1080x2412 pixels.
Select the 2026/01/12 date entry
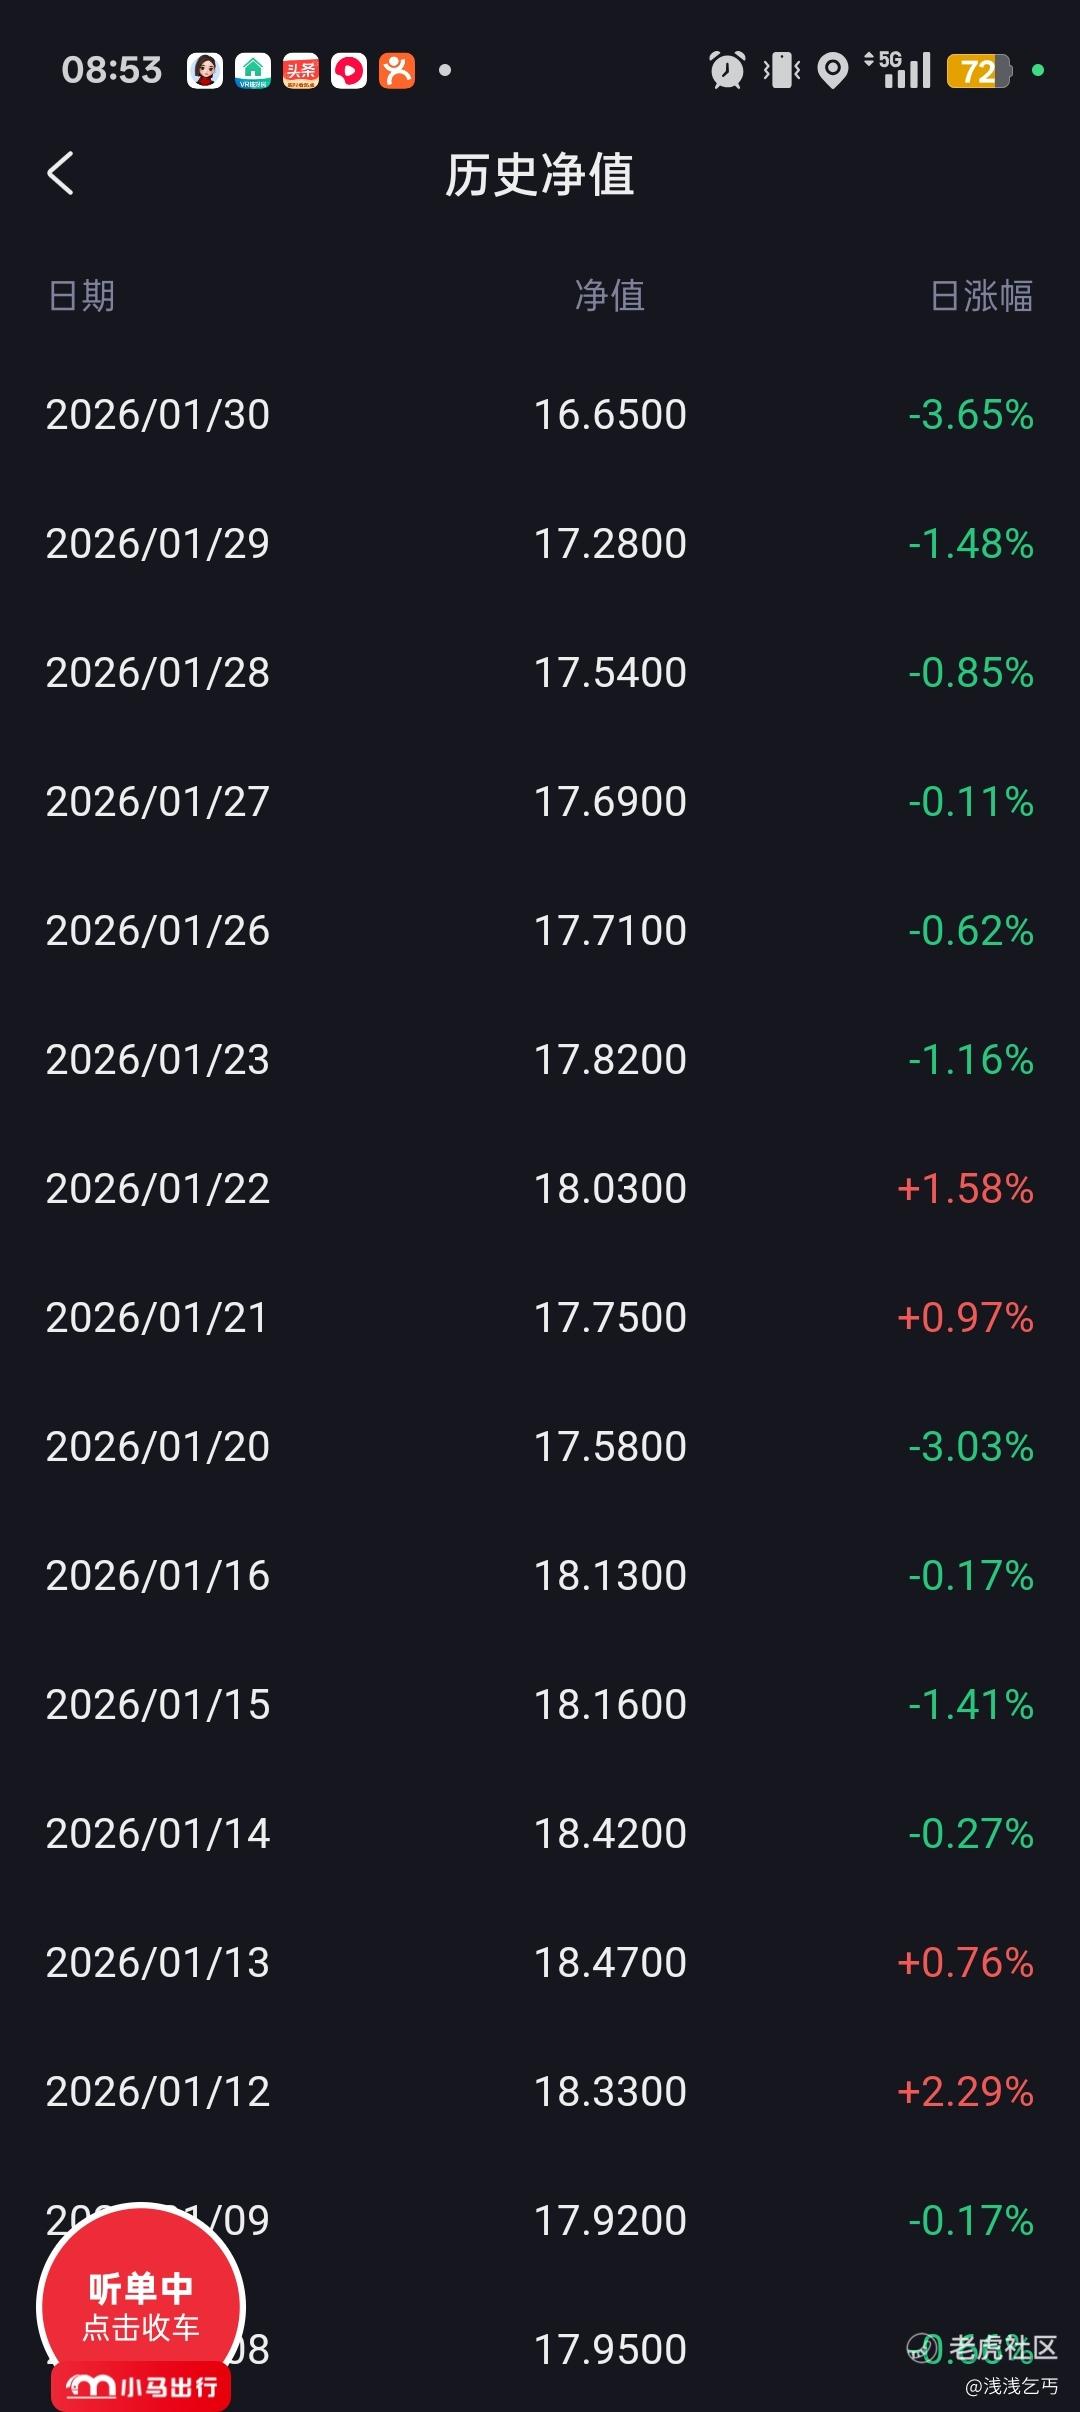tap(158, 2092)
